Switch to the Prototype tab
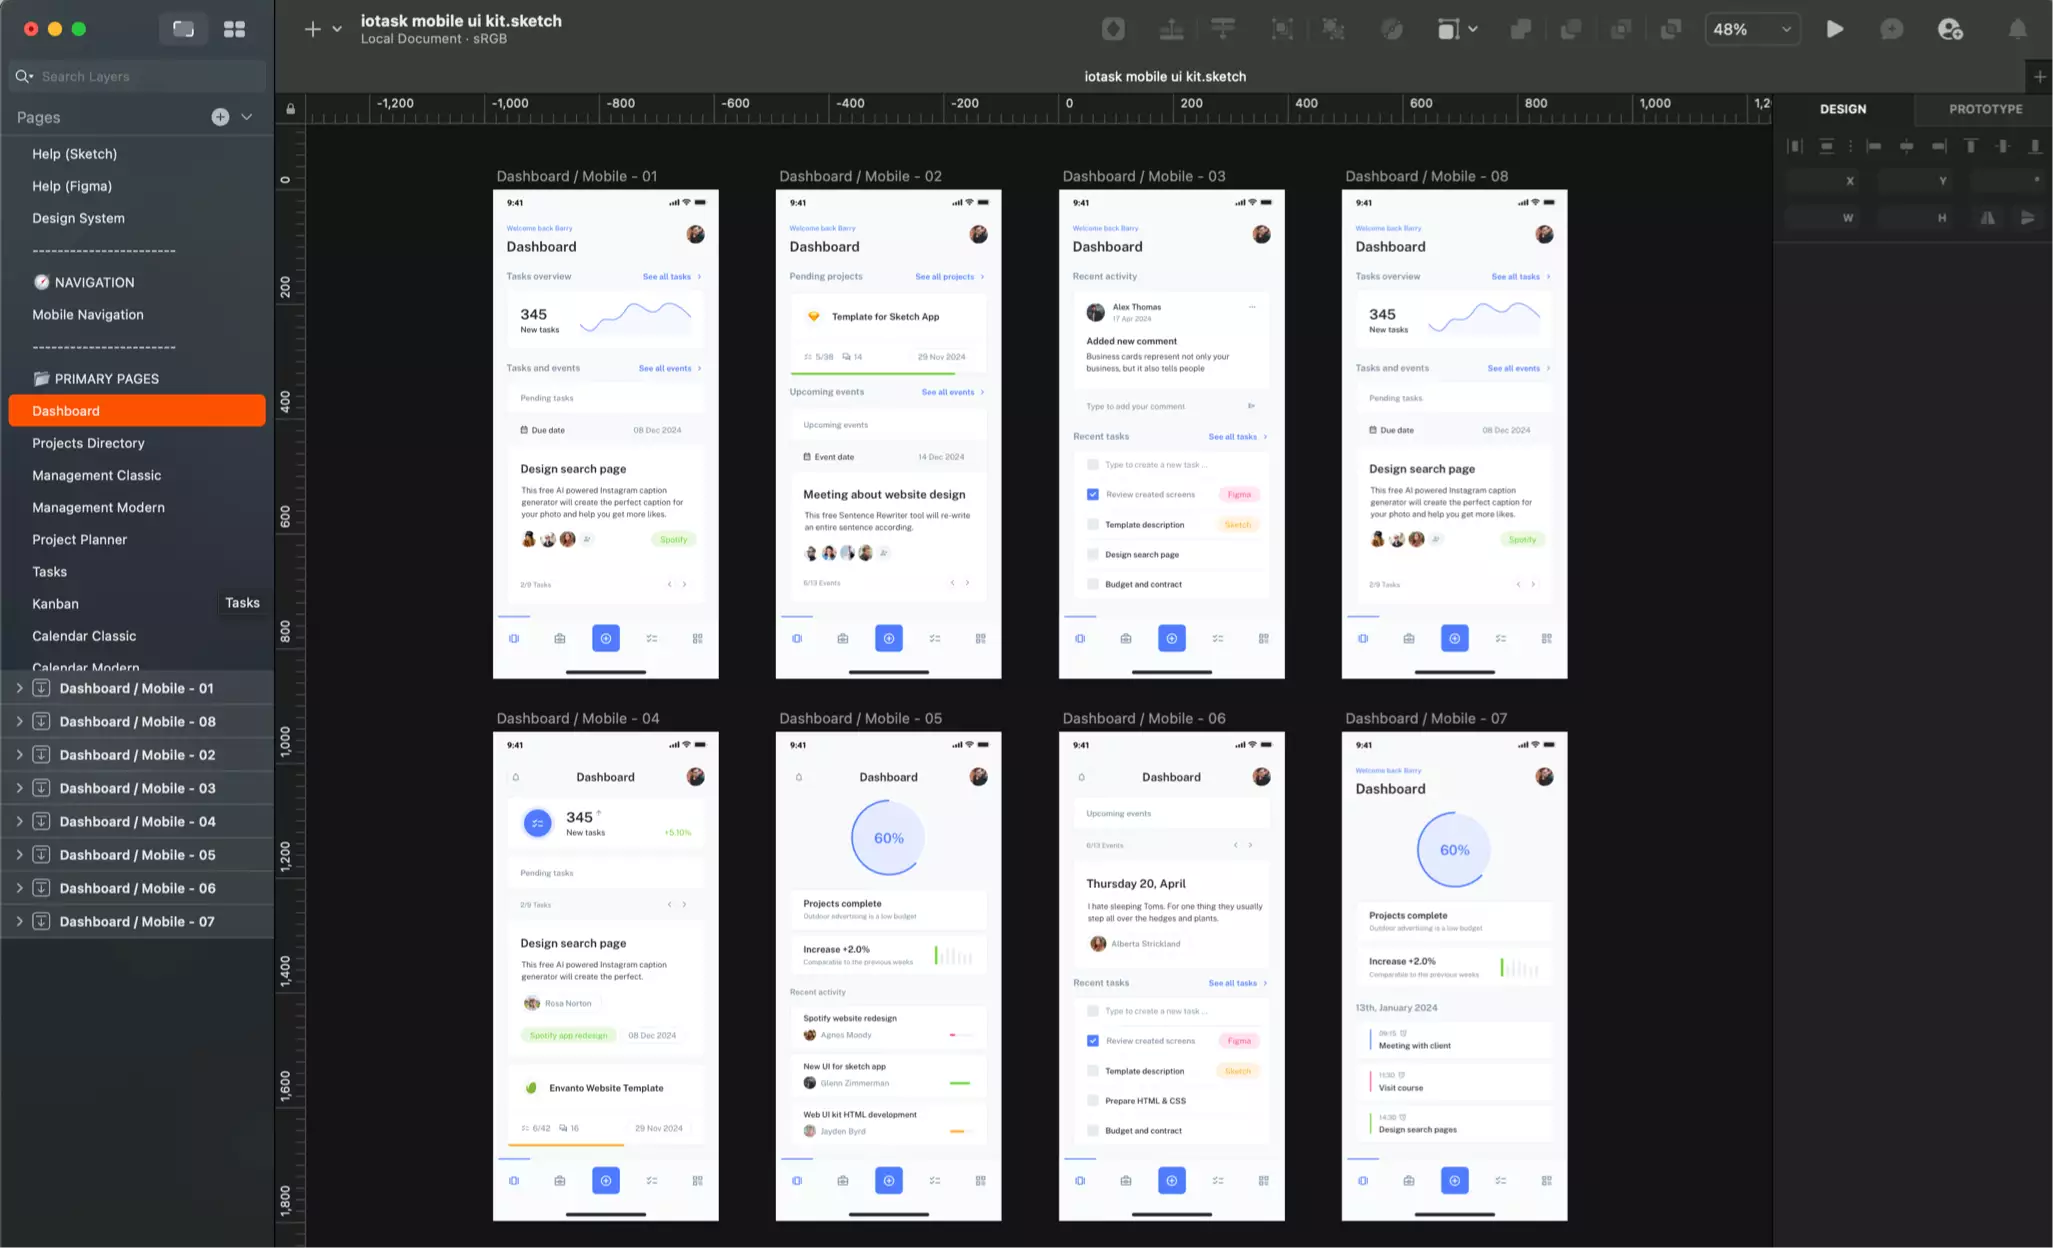This screenshot has width=2053, height=1248. 1984,109
